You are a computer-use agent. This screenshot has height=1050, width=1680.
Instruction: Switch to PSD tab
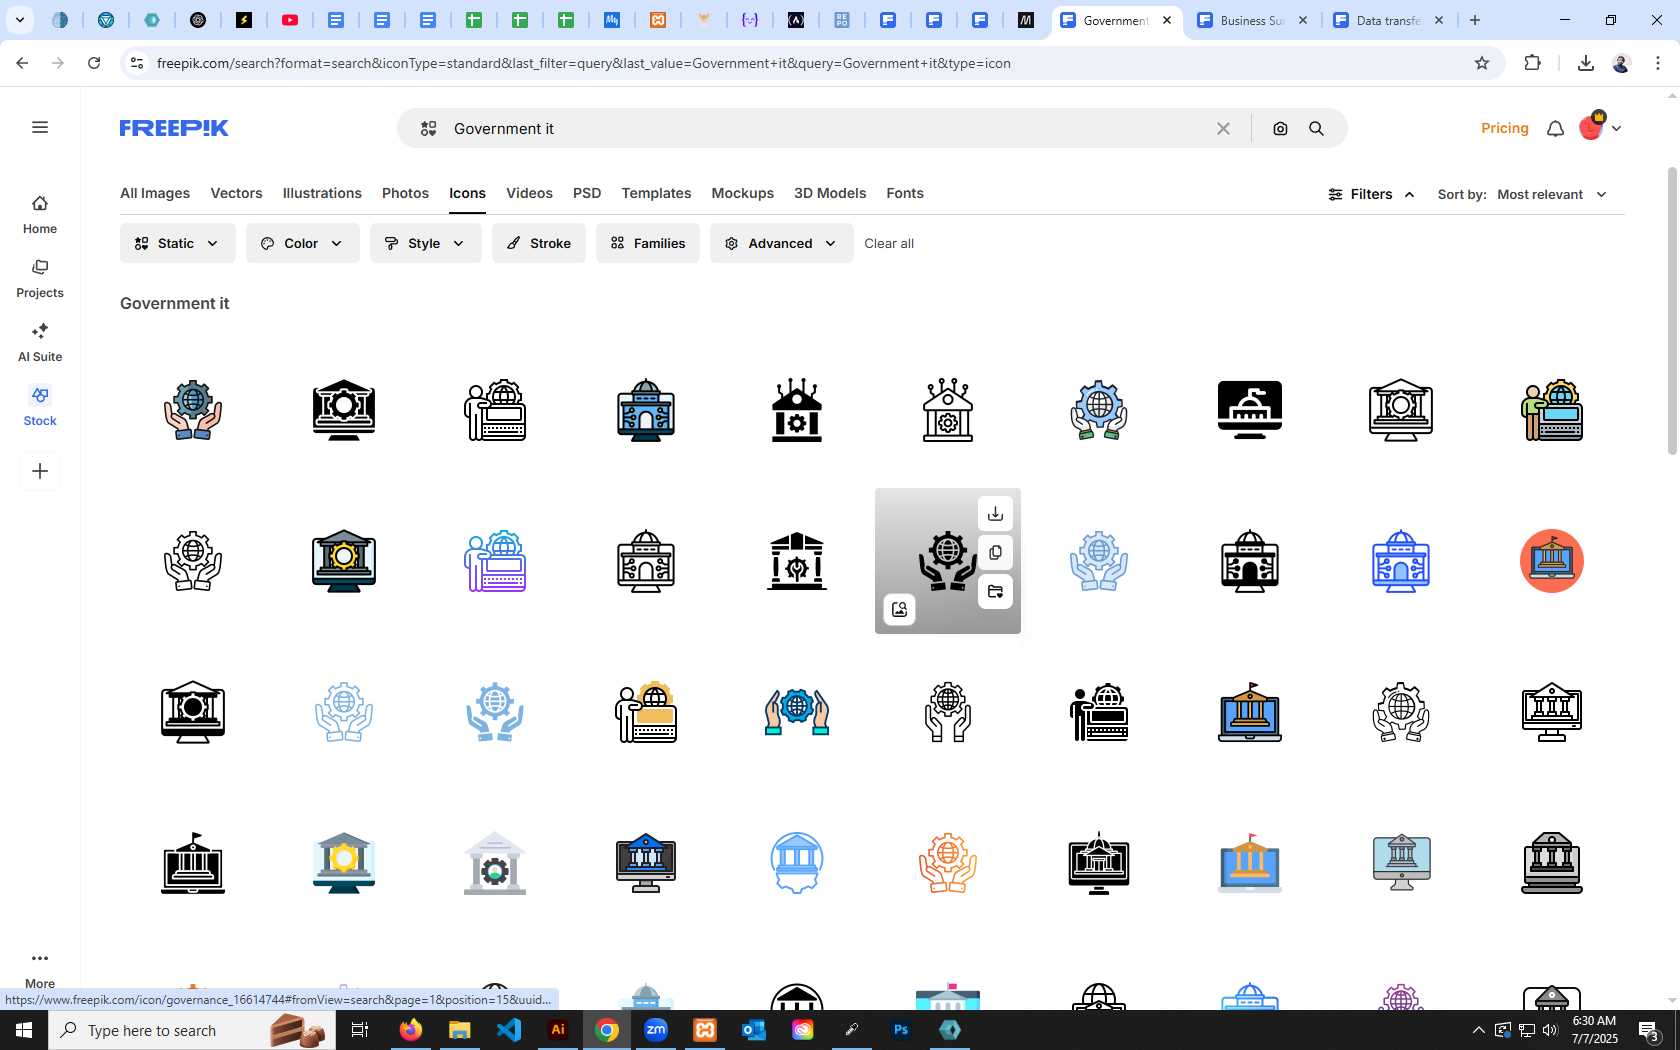coord(587,193)
